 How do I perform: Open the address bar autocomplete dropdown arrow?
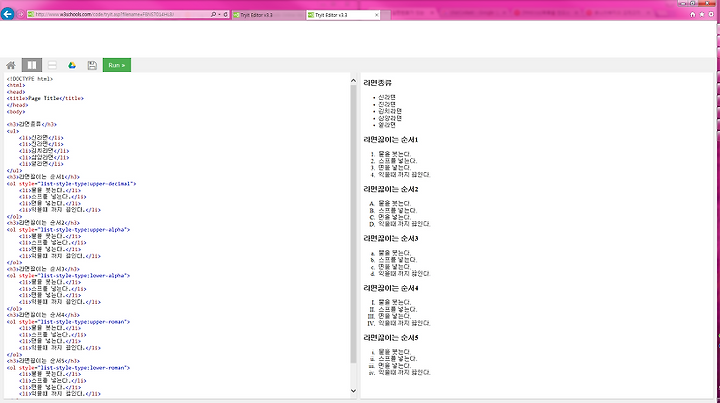tap(219, 14)
